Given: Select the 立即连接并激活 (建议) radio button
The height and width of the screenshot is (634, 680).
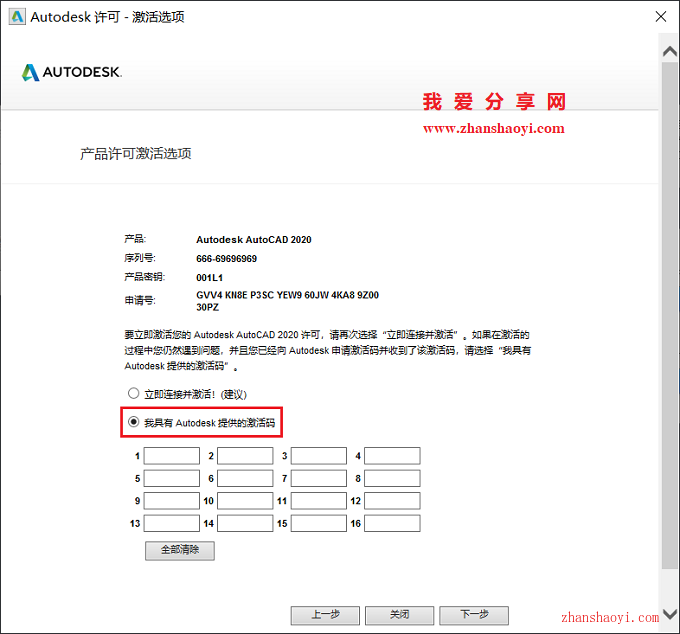Looking at the screenshot, I should point(133,393).
